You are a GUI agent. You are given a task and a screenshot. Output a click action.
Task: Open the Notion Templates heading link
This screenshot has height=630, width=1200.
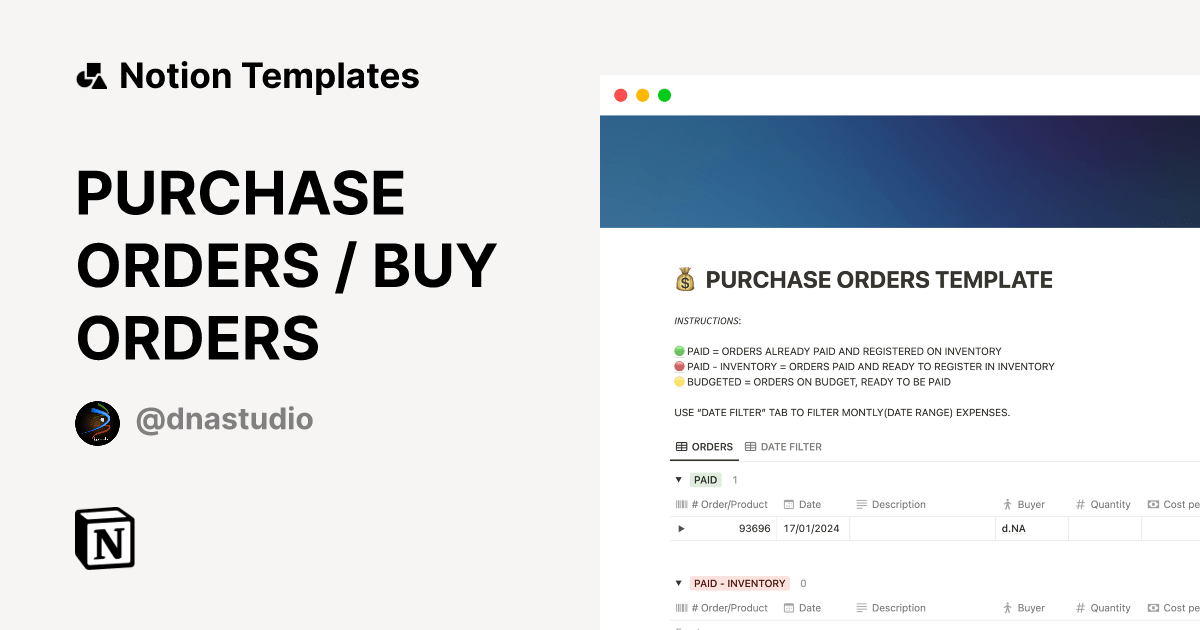[x=269, y=76]
